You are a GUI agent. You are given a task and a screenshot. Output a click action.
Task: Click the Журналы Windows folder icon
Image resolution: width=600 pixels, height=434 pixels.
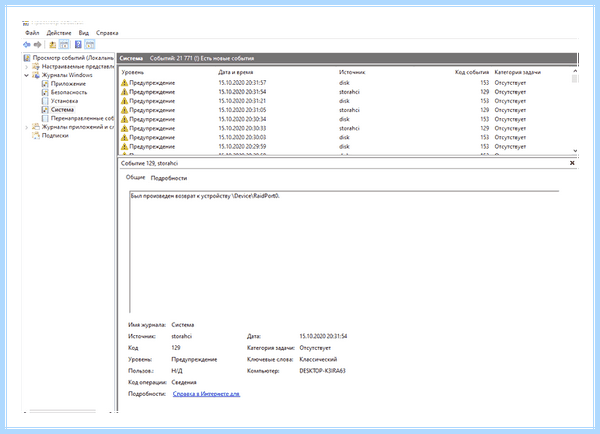pos(36,75)
